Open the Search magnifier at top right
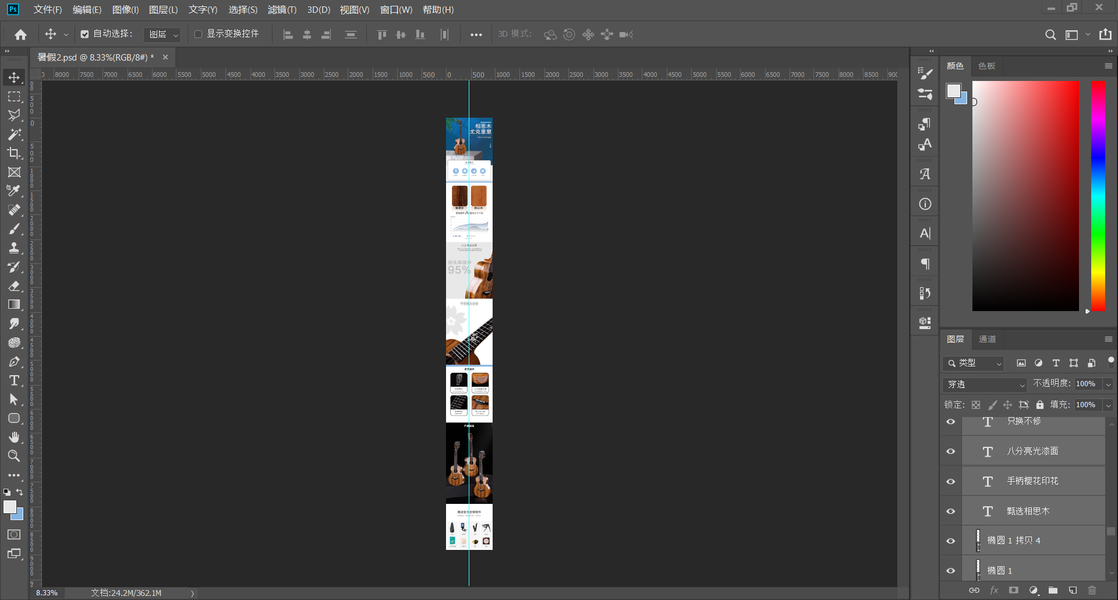 click(1050, 34)
